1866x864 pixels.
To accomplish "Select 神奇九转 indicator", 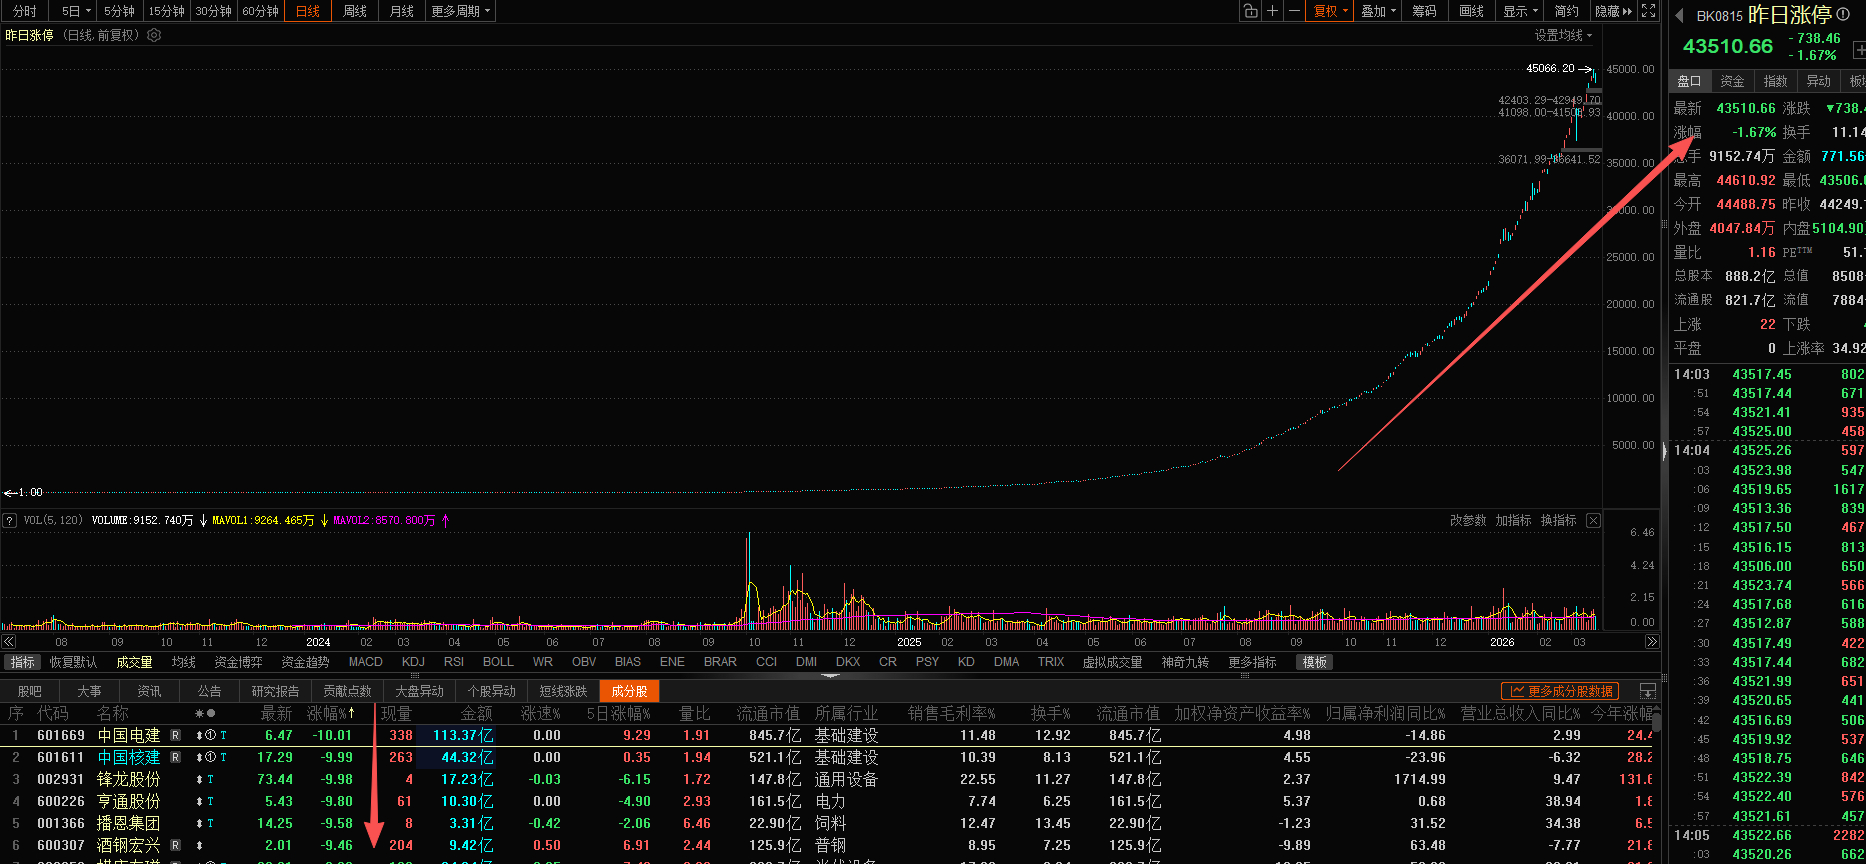I will 1185,662.
